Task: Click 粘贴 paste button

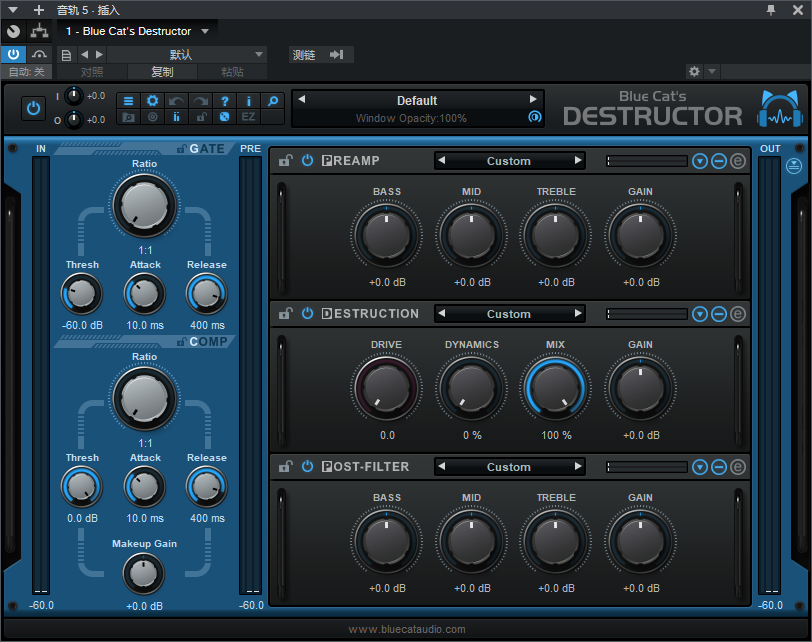Action: pyautogui.click(x=232, y=72)
